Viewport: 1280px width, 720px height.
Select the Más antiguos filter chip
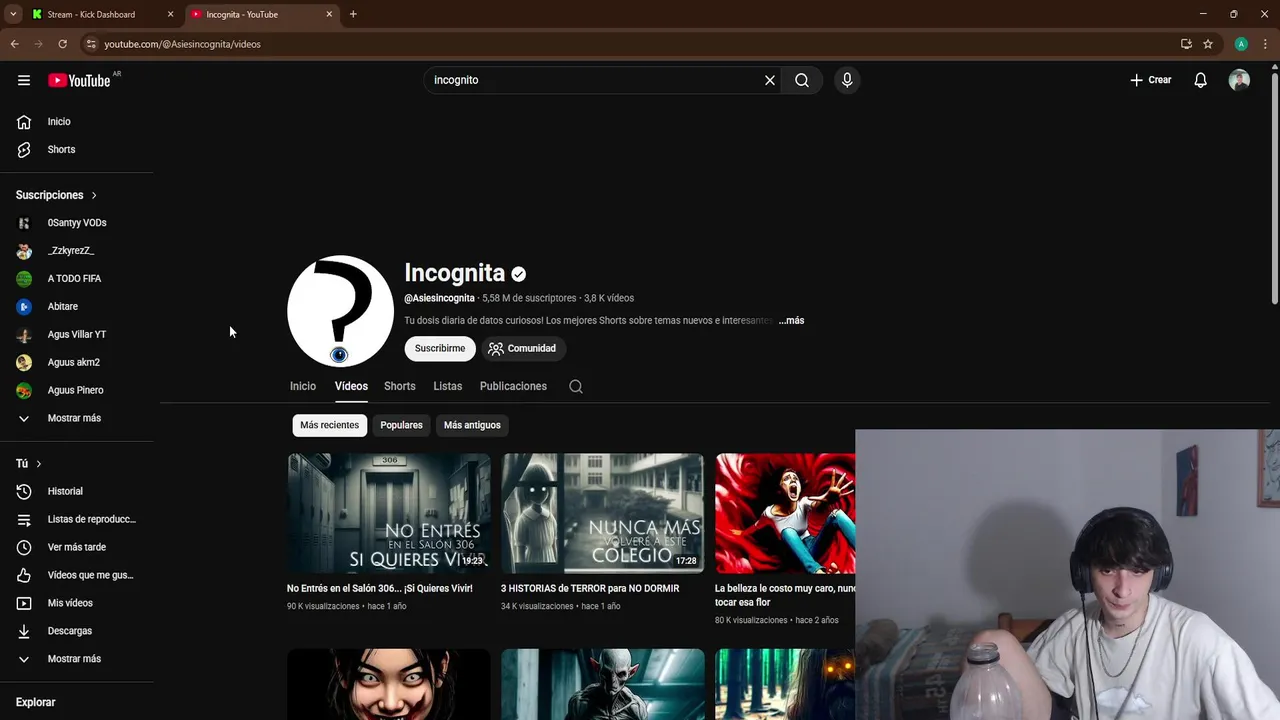tap(472, 425)
